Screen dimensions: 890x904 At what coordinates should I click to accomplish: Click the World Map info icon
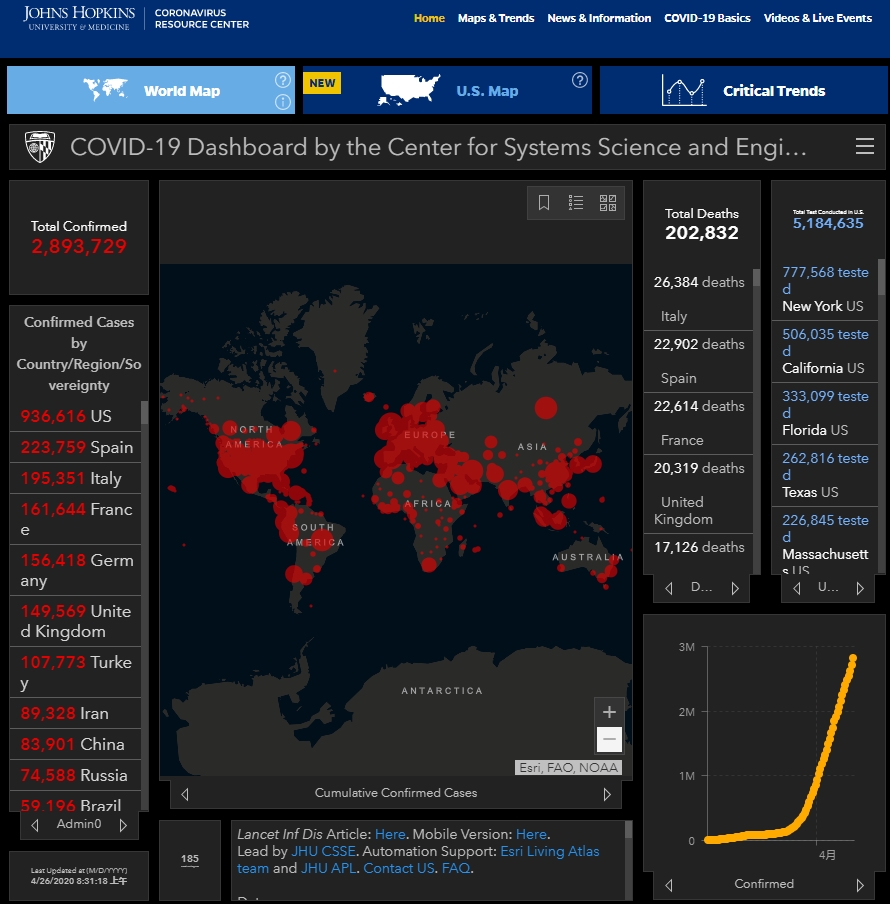pos(283,101)
